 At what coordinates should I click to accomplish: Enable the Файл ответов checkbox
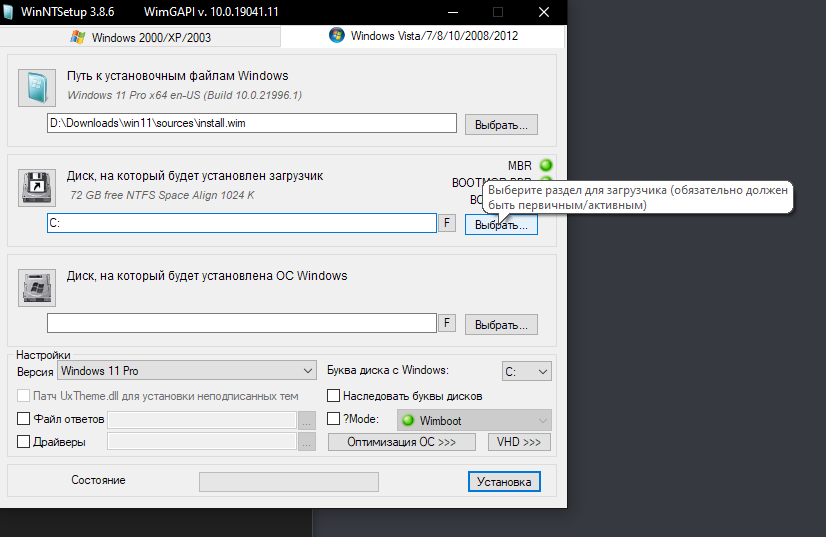tap(23, 418)
